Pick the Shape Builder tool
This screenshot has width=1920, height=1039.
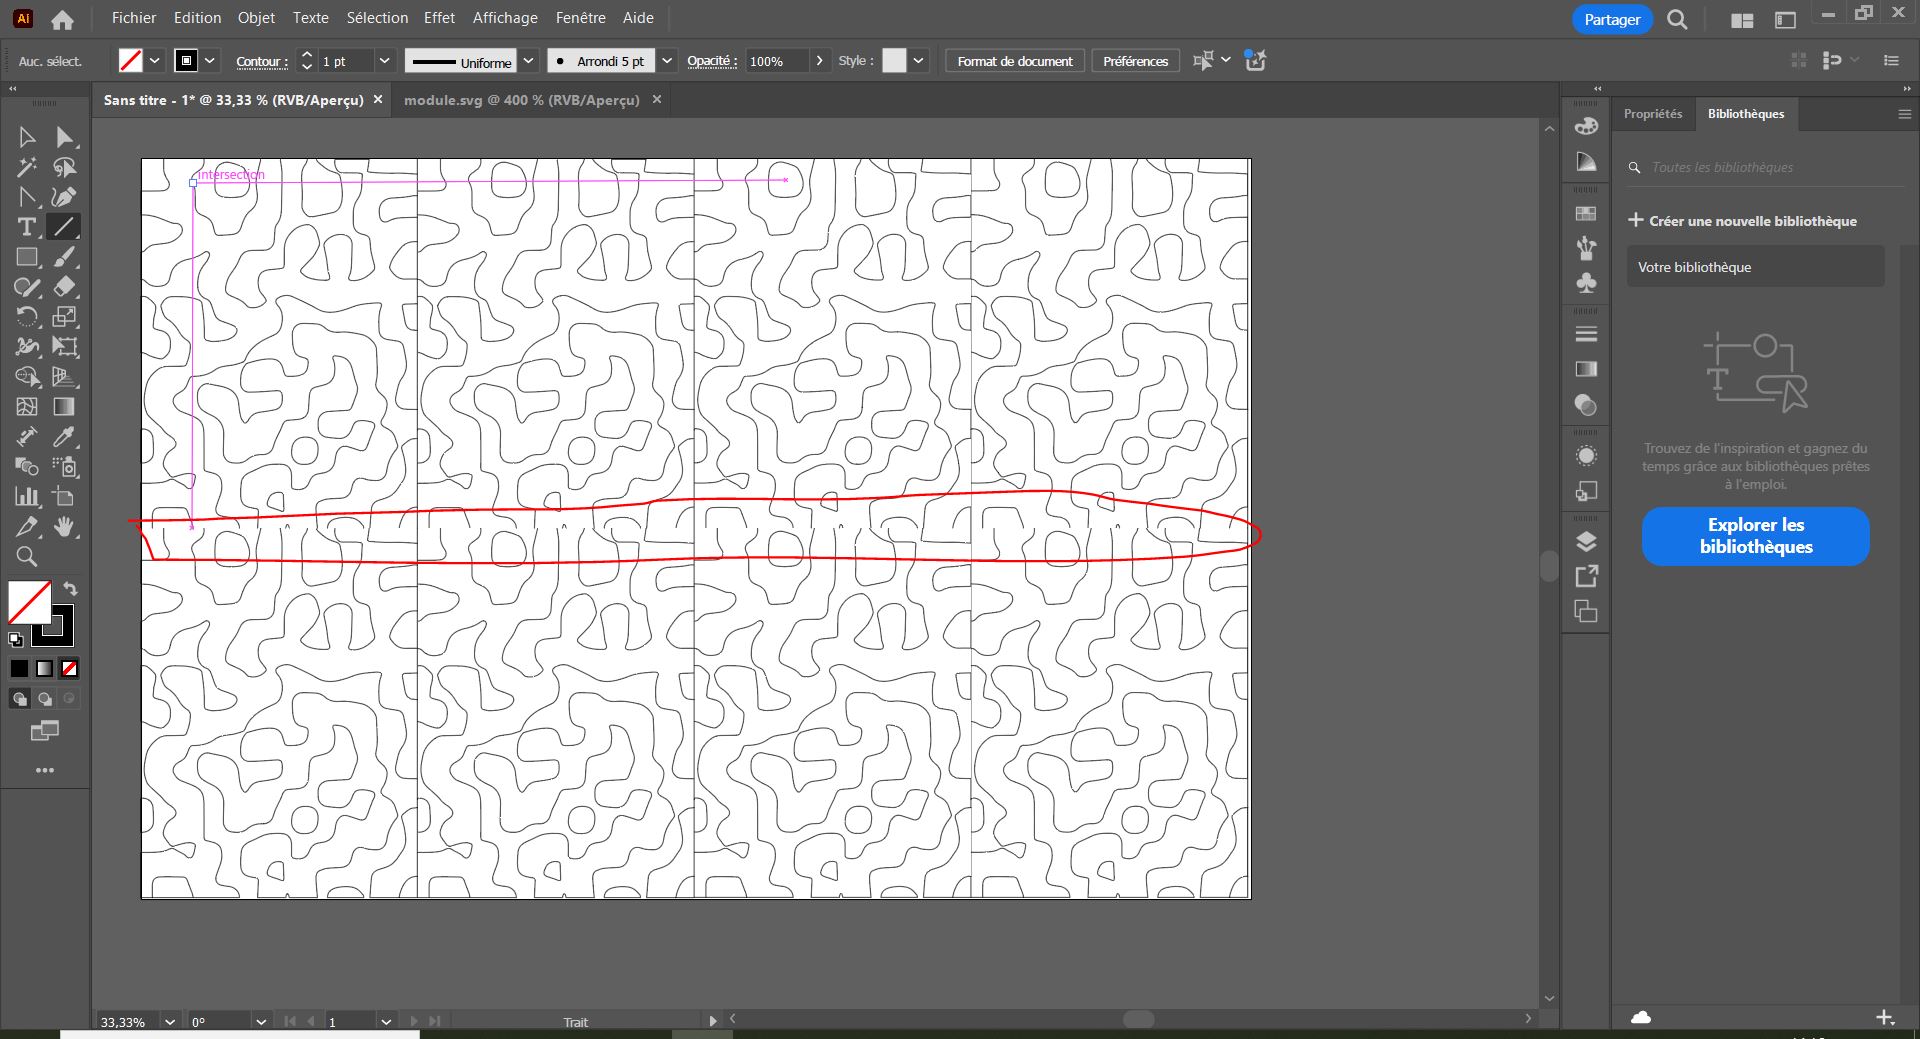click(27, 377)
